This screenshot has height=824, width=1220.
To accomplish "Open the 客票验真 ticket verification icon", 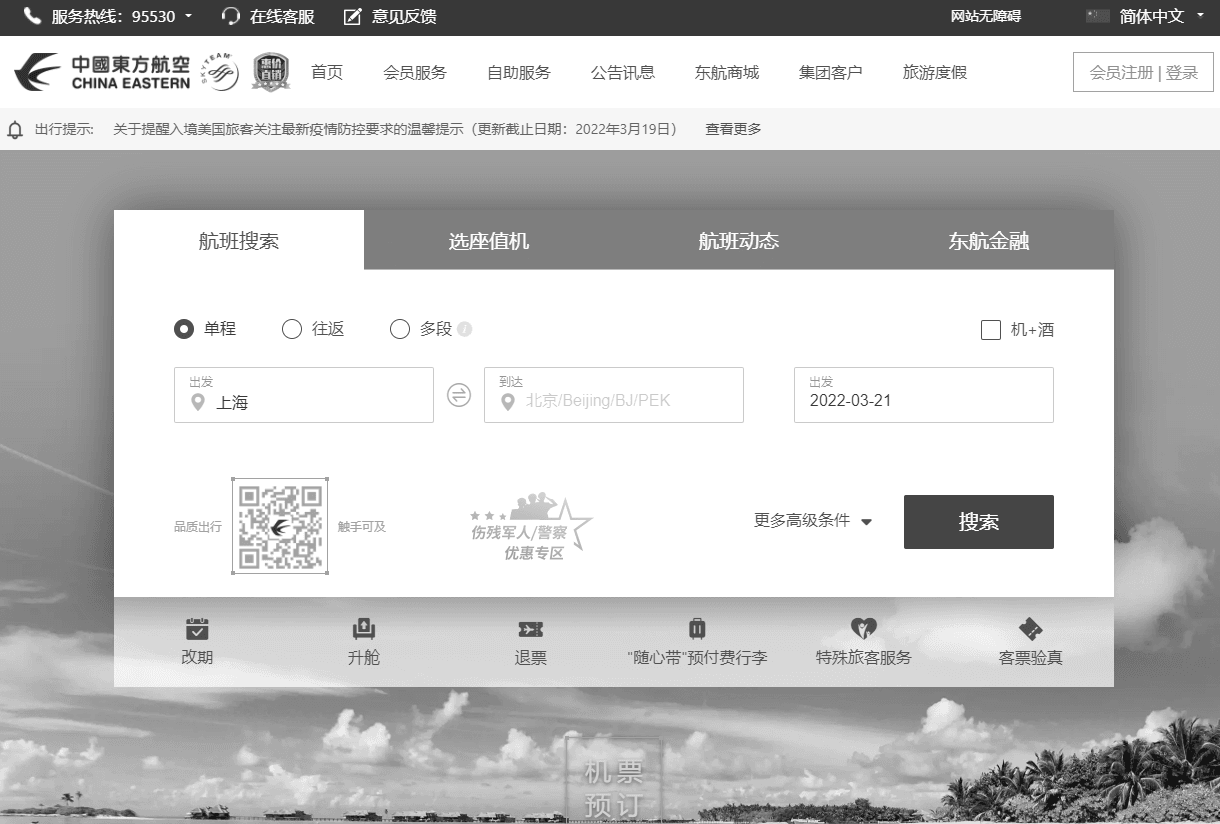I will point(1030,629).
